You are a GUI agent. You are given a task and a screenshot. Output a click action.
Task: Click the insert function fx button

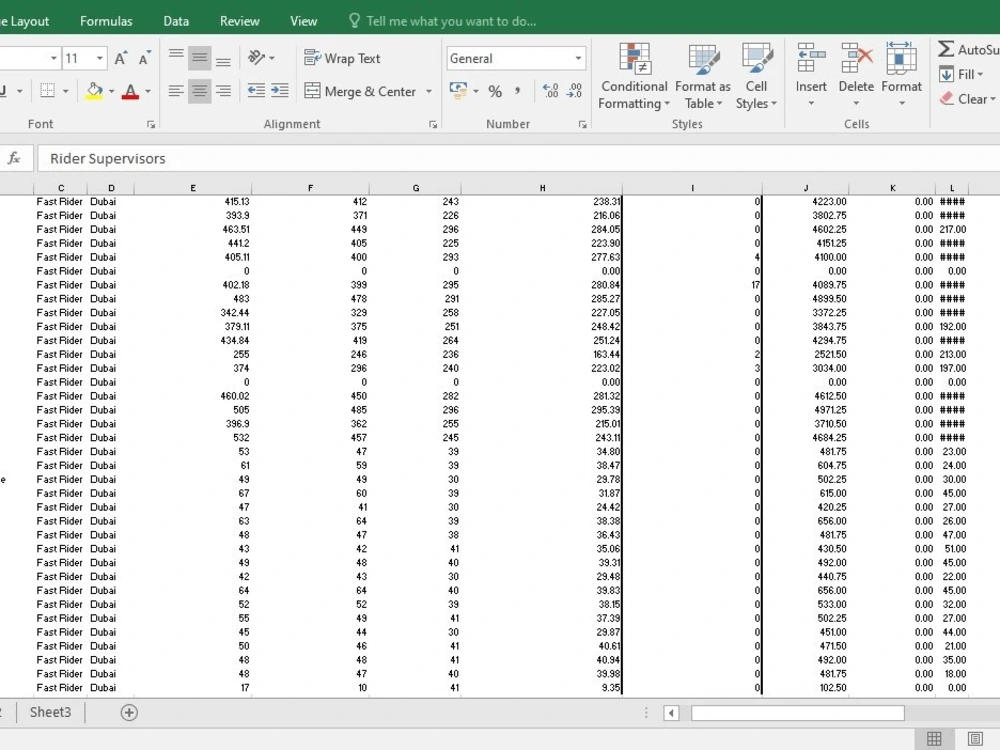pos(14,158)
